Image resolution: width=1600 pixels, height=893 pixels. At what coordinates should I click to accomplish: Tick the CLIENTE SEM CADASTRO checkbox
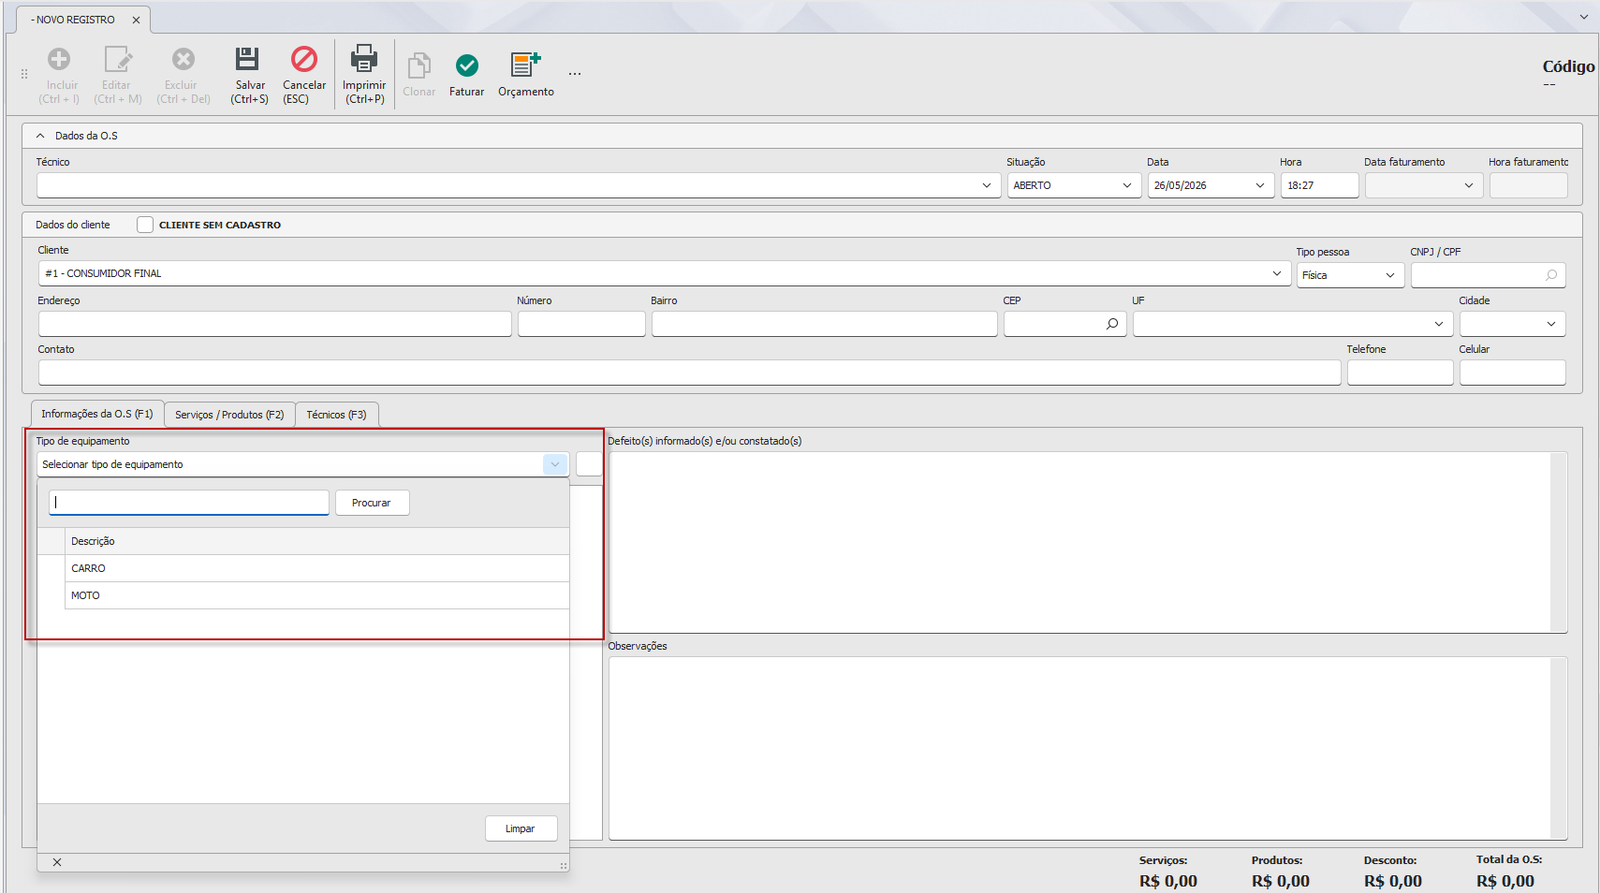[145, 225]
